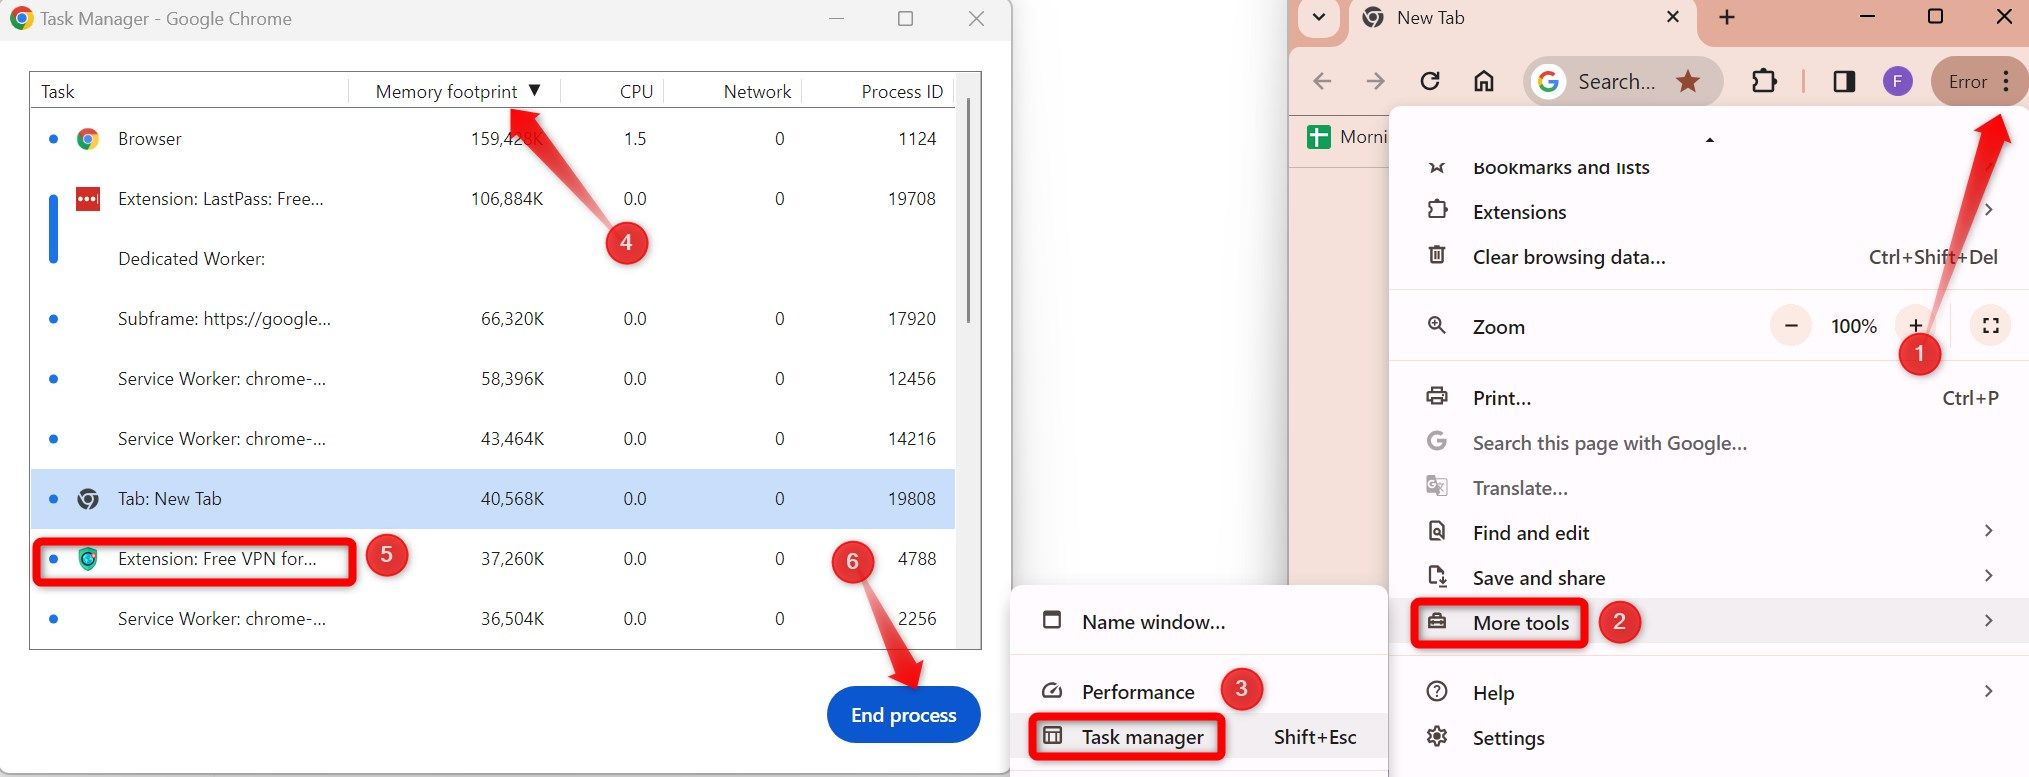Viewport: 2029px width, 777px height.
Task: Select the Dedicated Worker row
Action: click(493, 259)
